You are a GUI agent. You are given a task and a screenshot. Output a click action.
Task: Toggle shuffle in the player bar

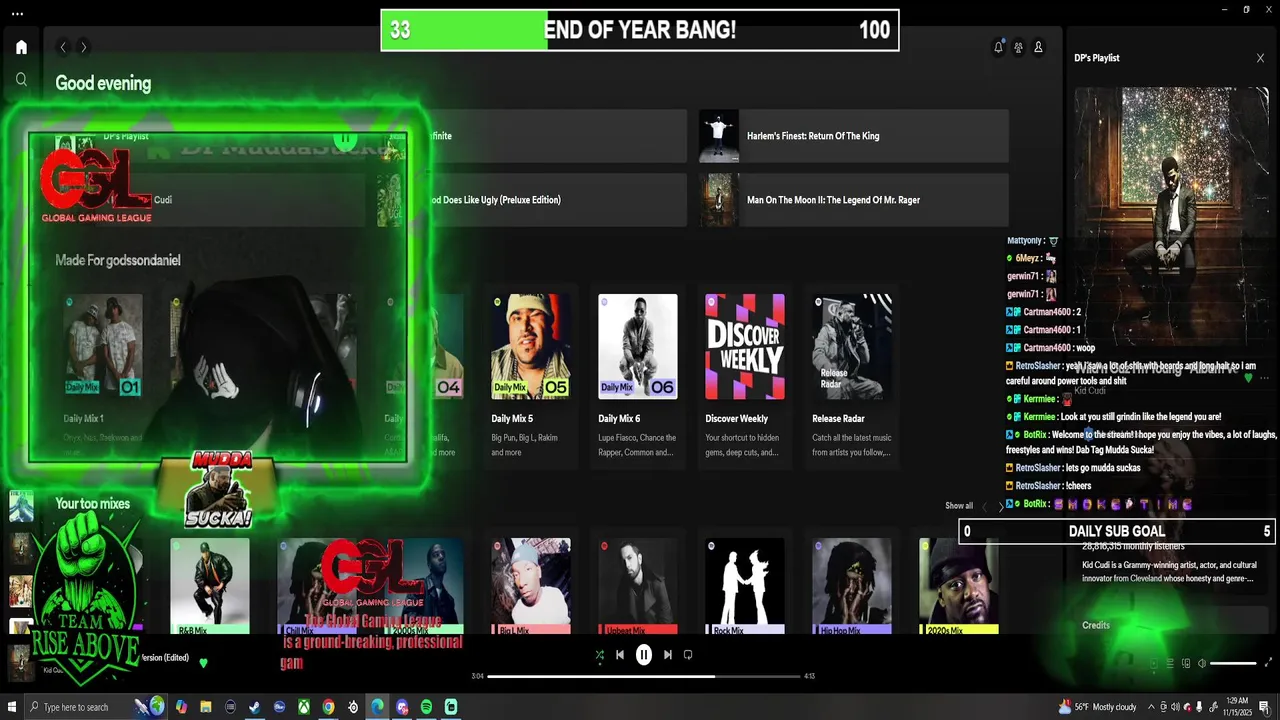click(599, 655)
